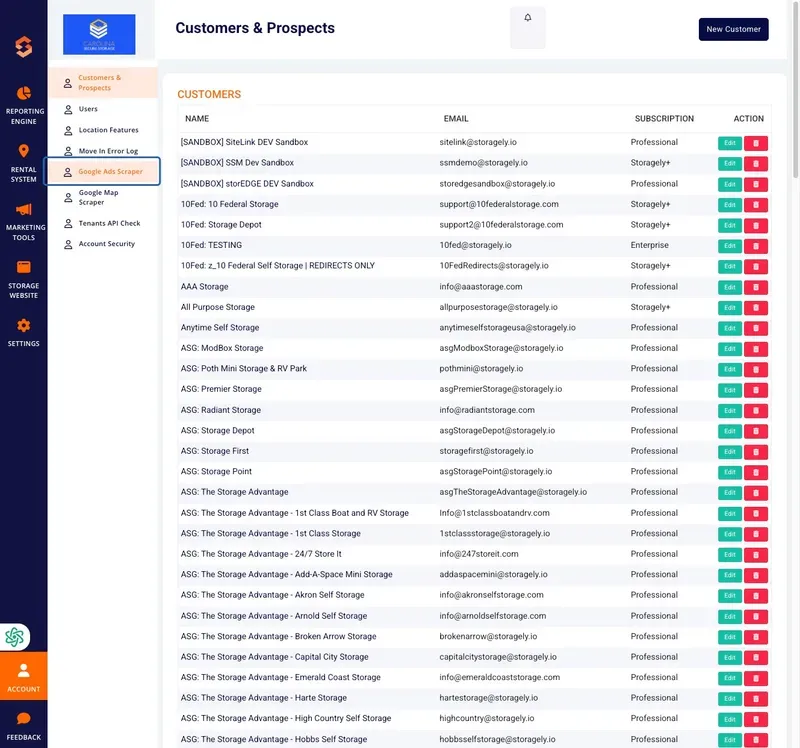Image resolution: width=800 pixels, height=748 pixels.
Task: Click 'ASG: Poth Mini Storage & RV Park'
Action: point(243,368)
